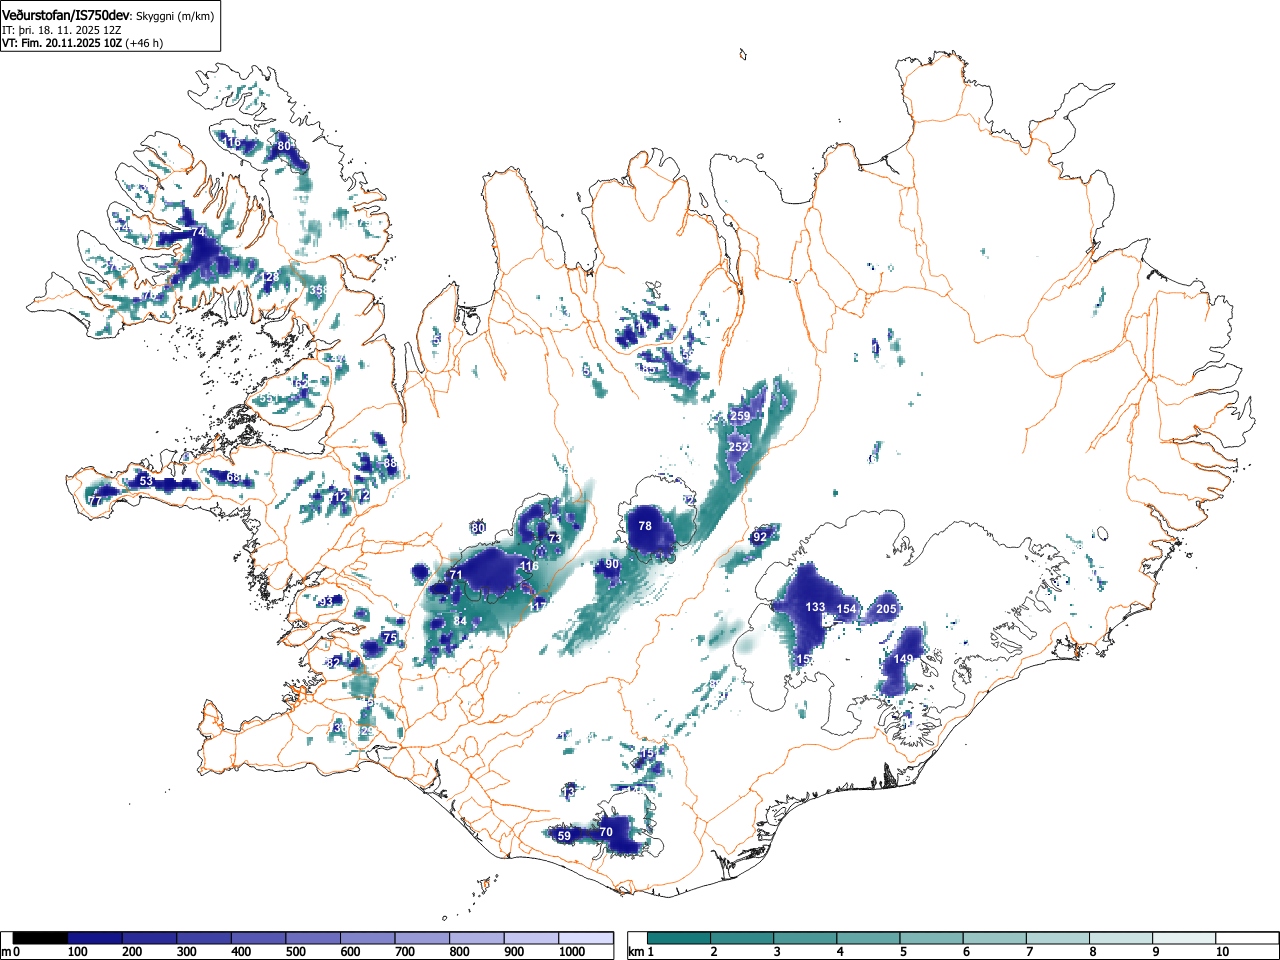Image resolution: width=1280 pixels, height=960 pixels.
Task: Click the 90 visibility value
Action: click(x=612, y=565)
